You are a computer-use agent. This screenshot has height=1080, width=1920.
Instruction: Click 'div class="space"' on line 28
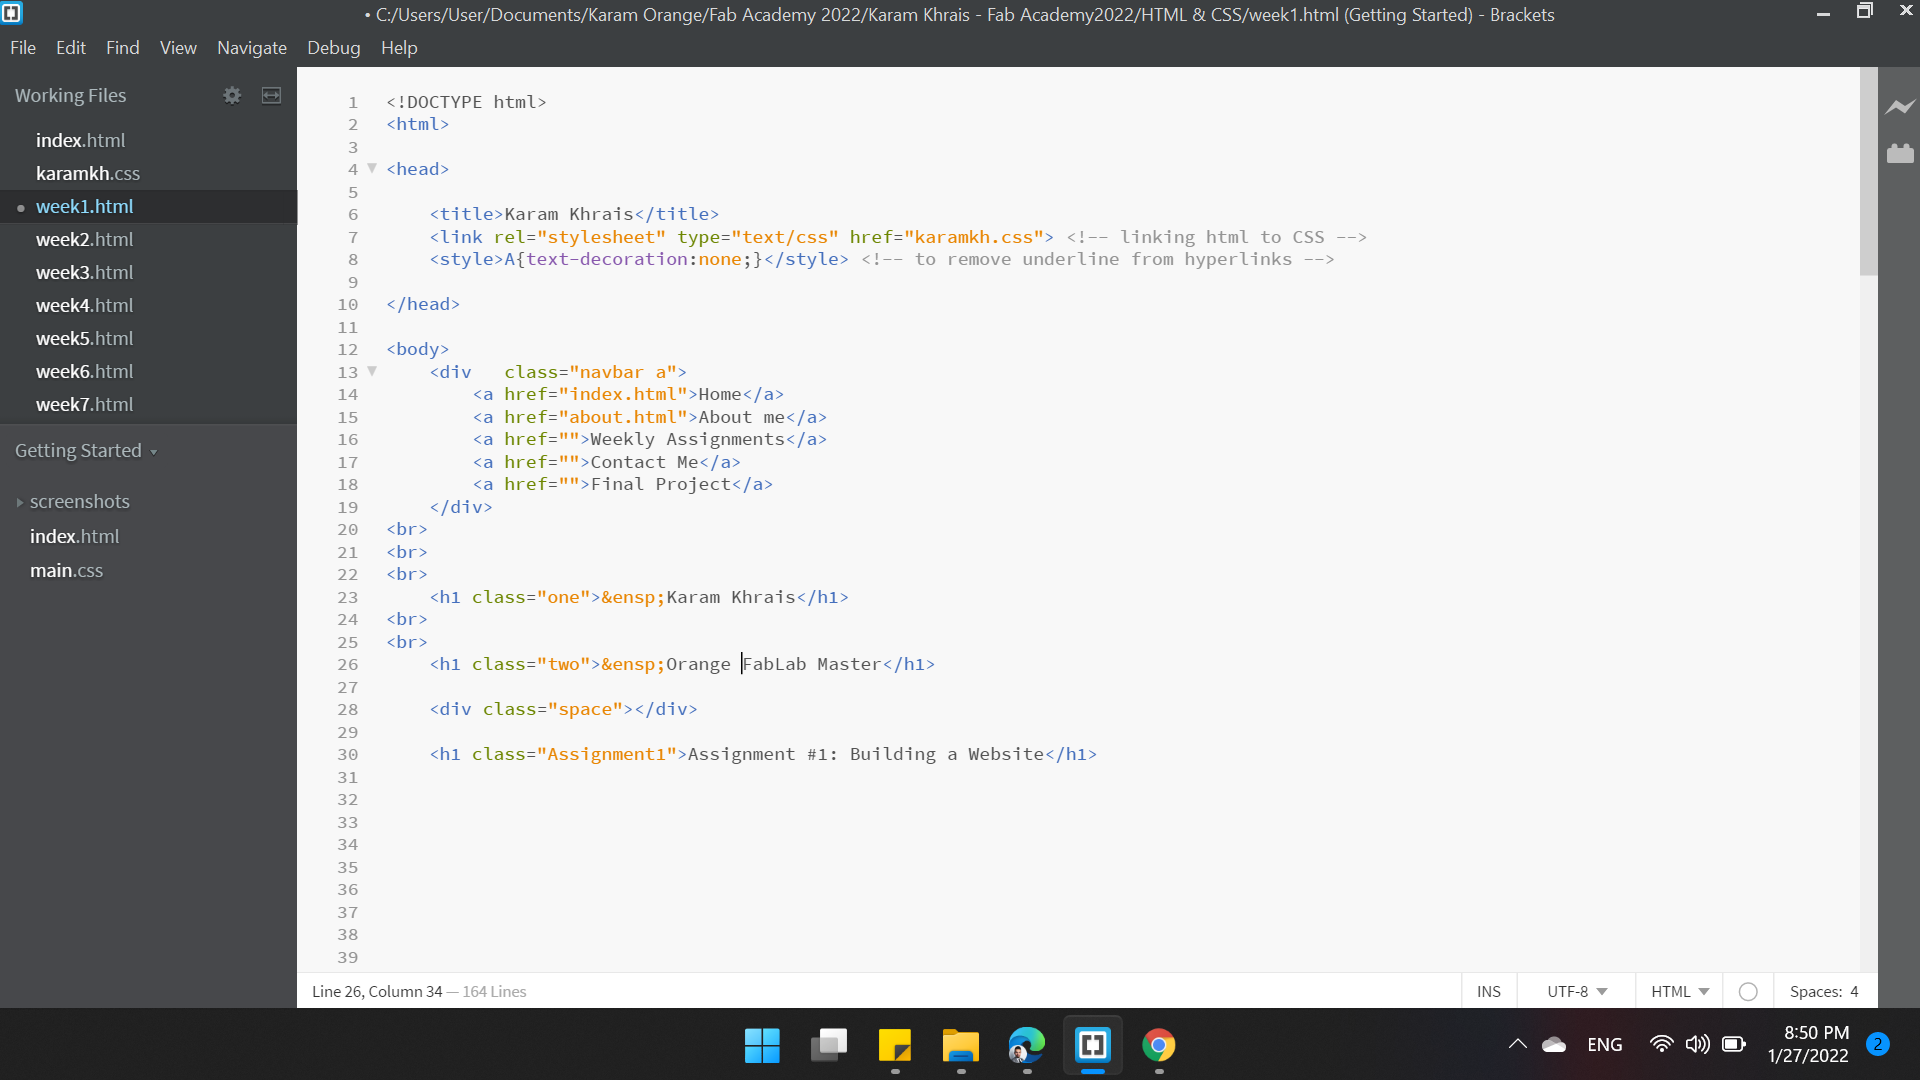pyautogui.click(x=526, y=709)
